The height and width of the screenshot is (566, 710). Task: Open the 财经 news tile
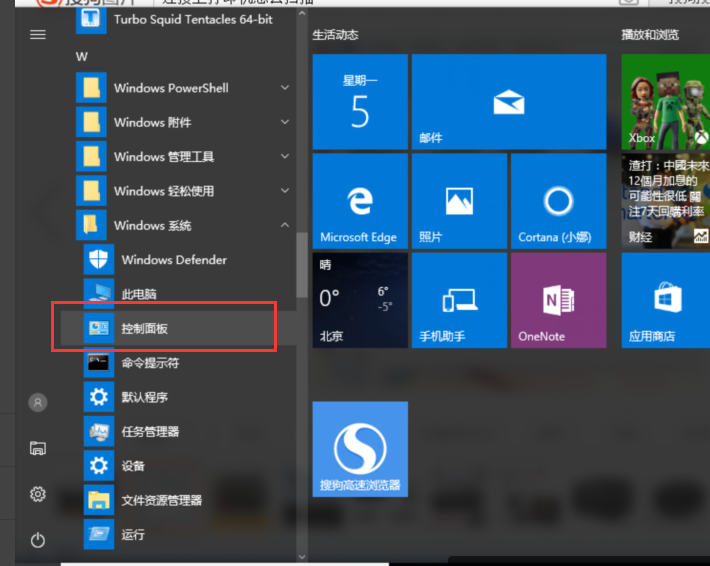[x=666, y=201]
